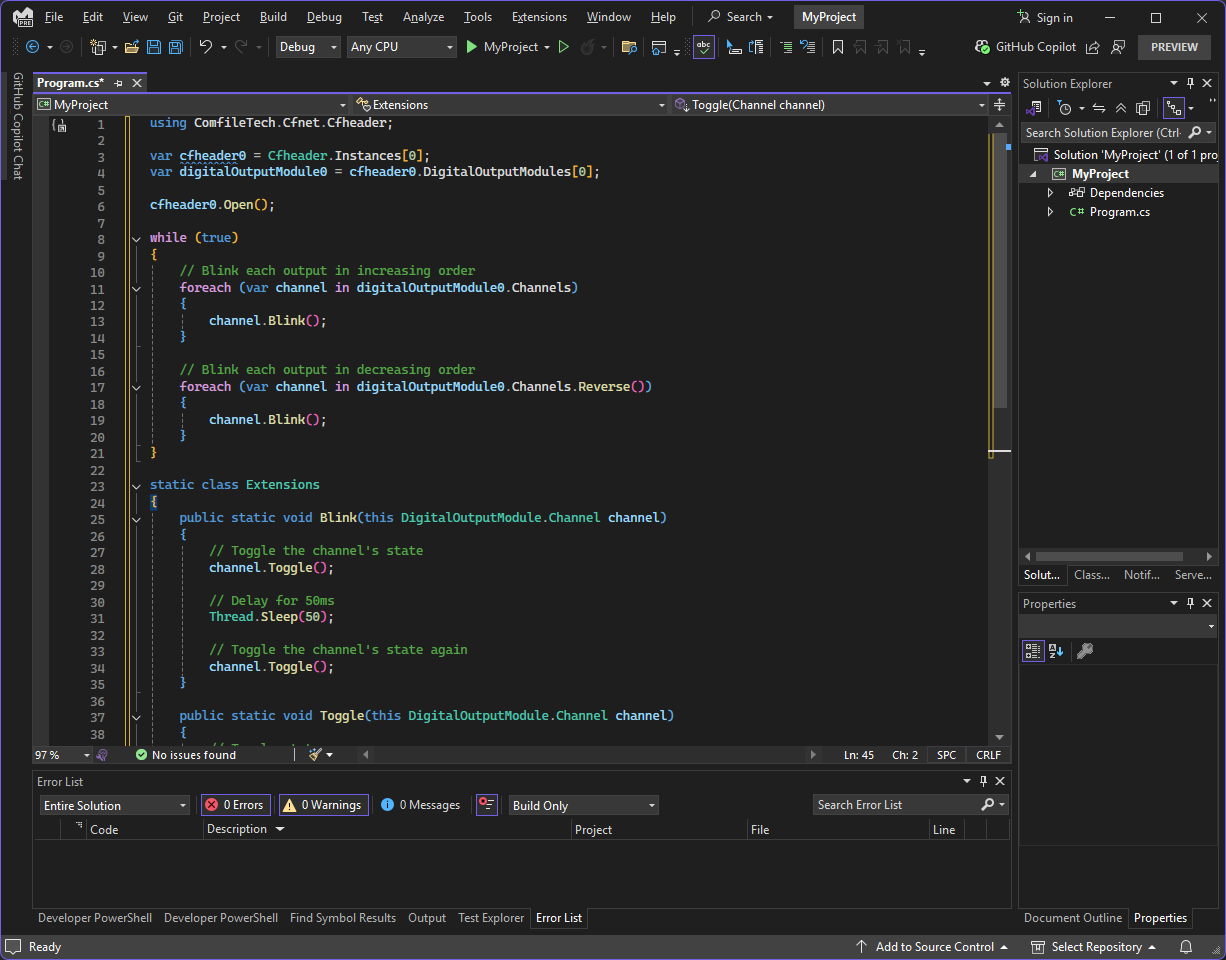Toggle the 0 Warnings filter
This screenshot has width=1226, height=960.
[x=322, y=805]
